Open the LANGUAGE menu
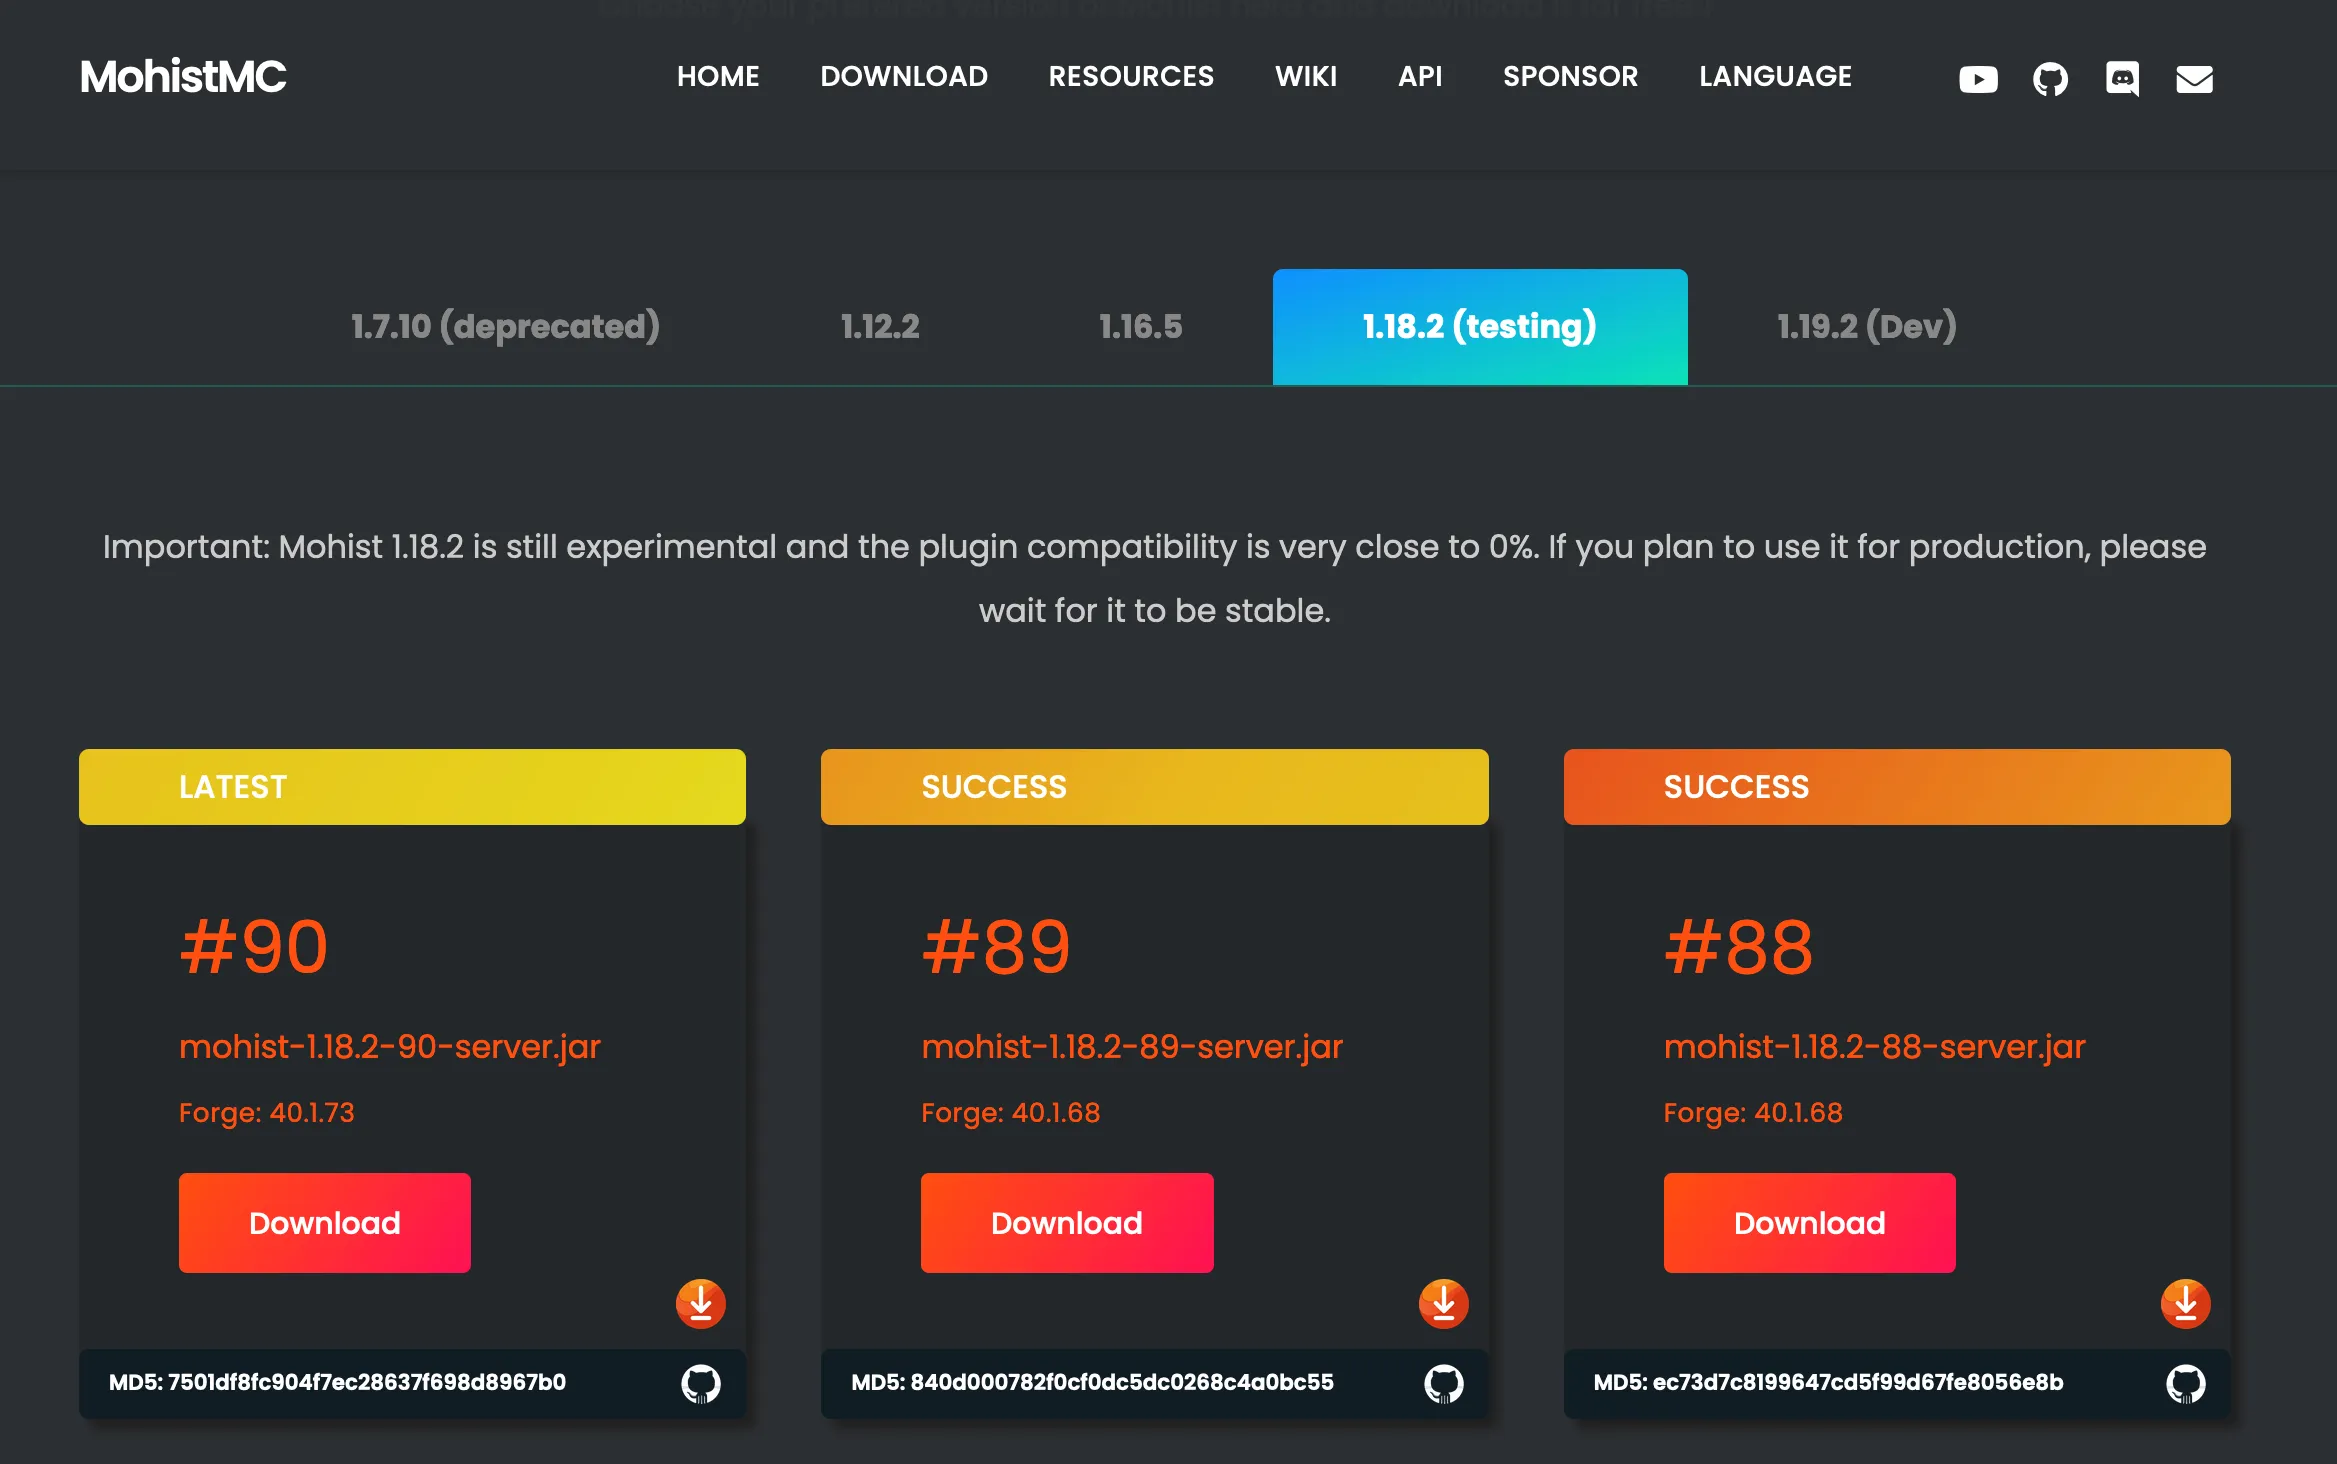The image size is (2337, 1464). [x=1775, y=76]
